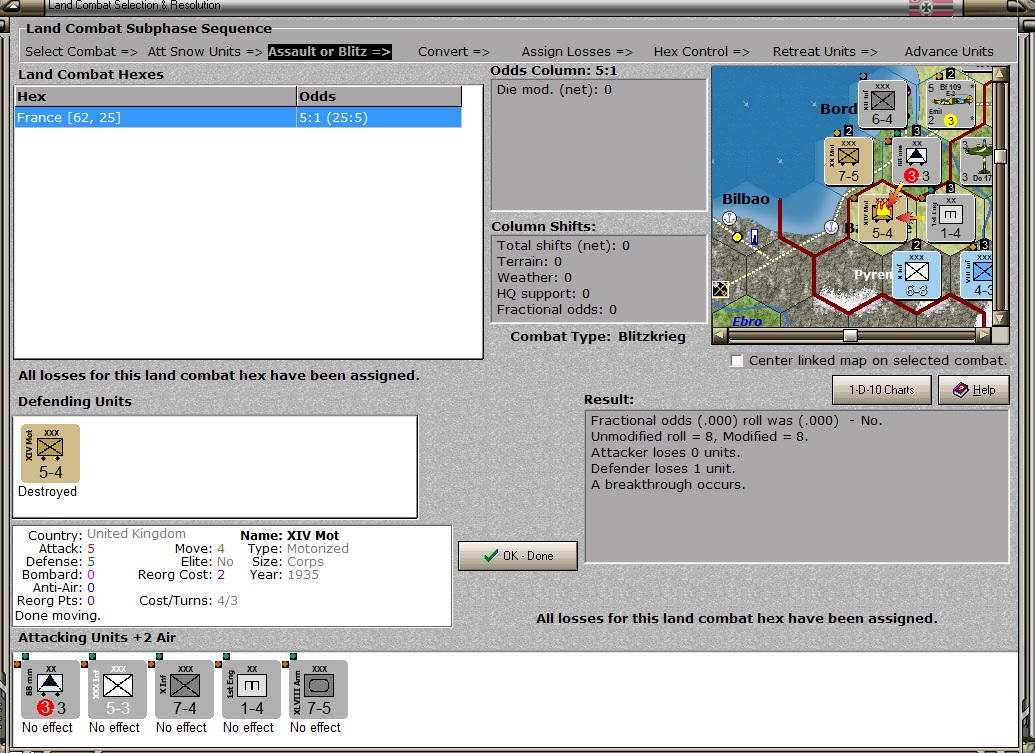The image size is (1035, 753).
Task: Click the map scroll left arrow
Action: [720, 335]
